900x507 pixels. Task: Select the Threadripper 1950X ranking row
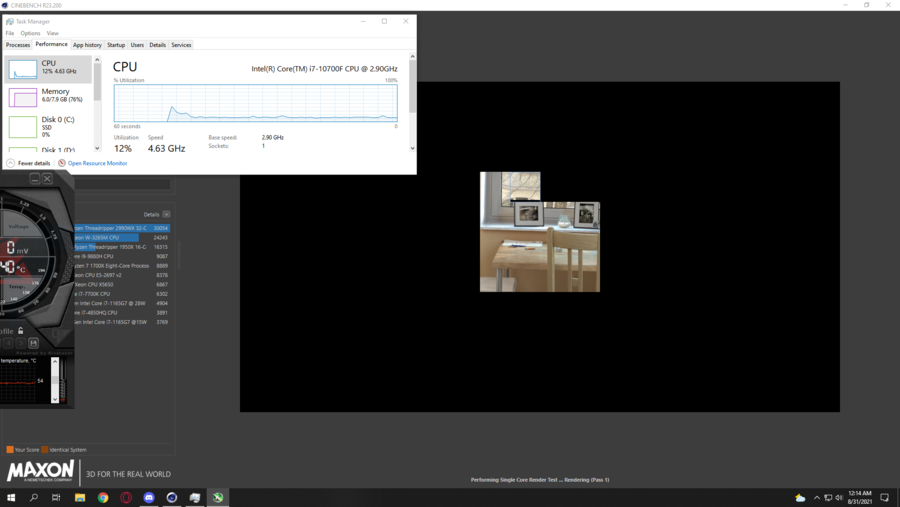[122, 247]
